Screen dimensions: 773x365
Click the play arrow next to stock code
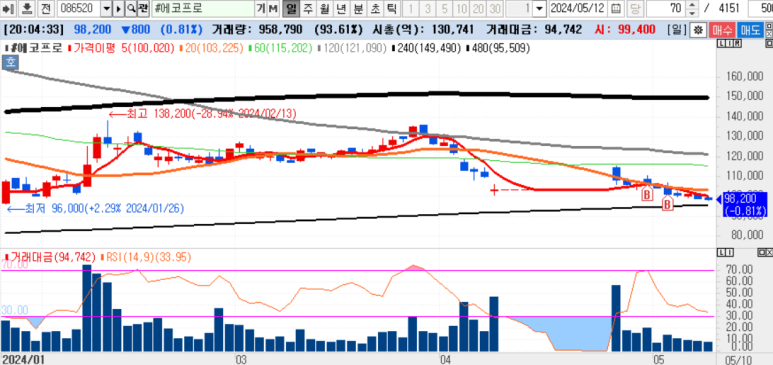pos(119,8)
